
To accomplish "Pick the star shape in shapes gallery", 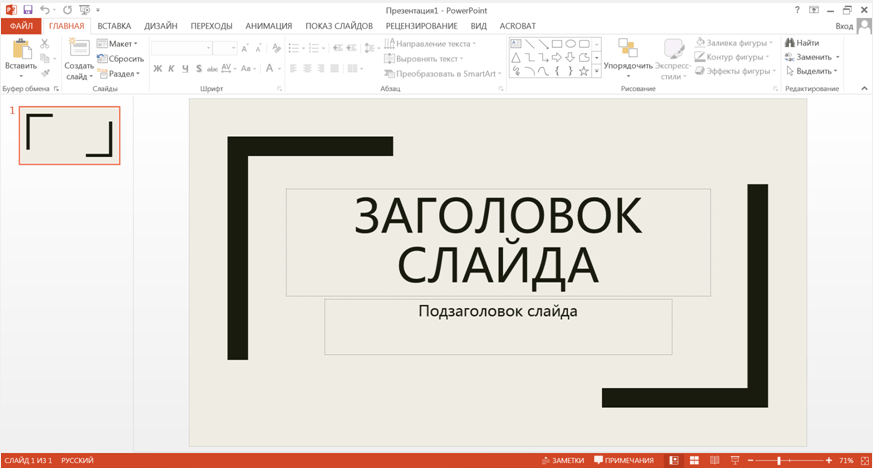I will click(x=583, y=71).
